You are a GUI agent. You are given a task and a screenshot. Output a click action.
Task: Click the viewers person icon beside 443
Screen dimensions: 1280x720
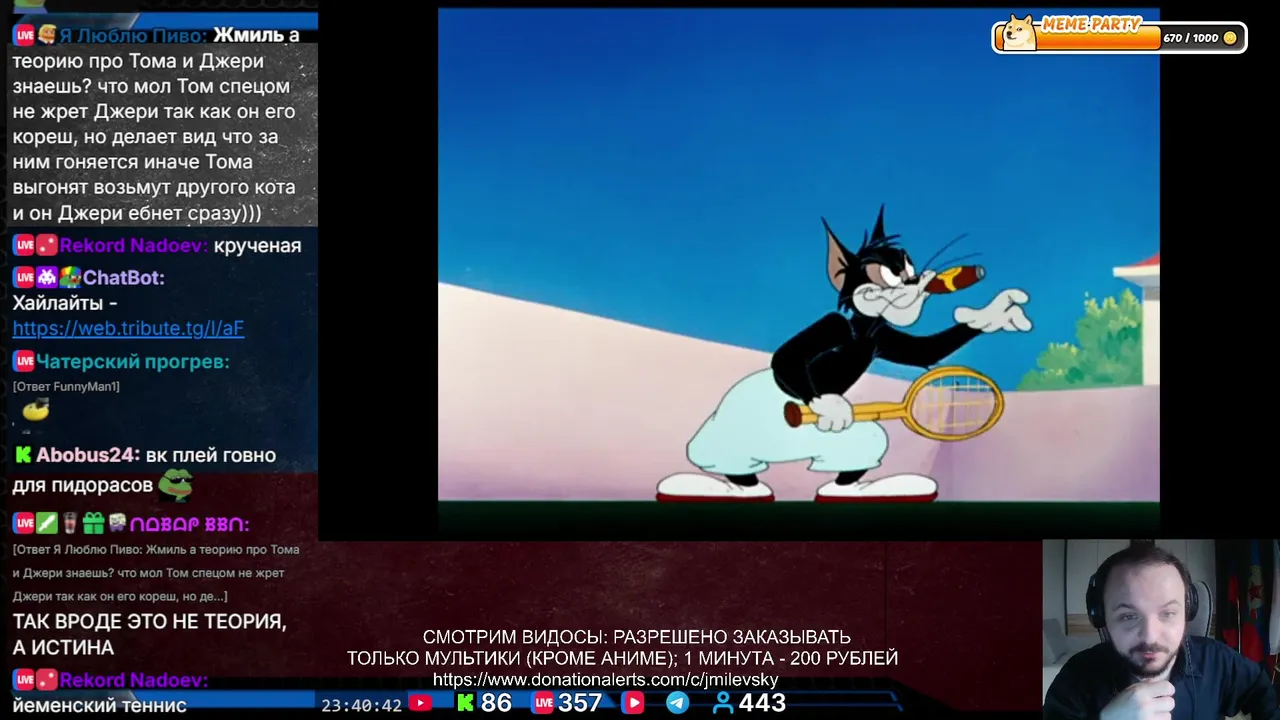[723, 704]
